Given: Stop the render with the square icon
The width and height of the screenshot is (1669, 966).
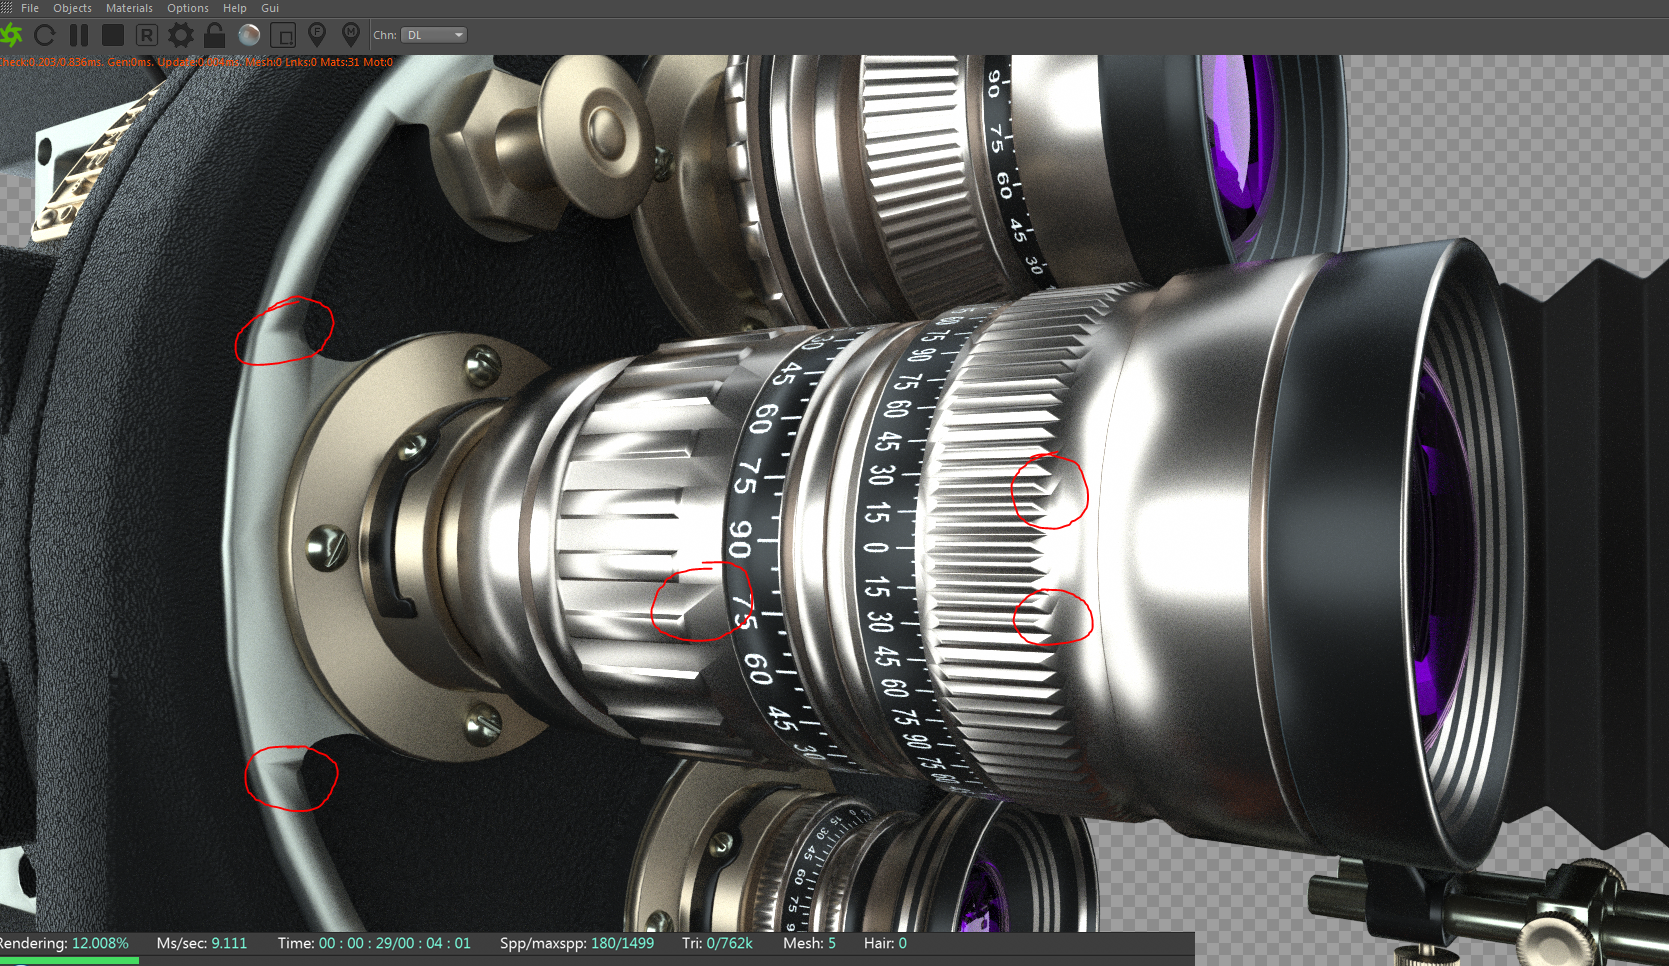Looking at the screenshot, I should pos(113,35).
